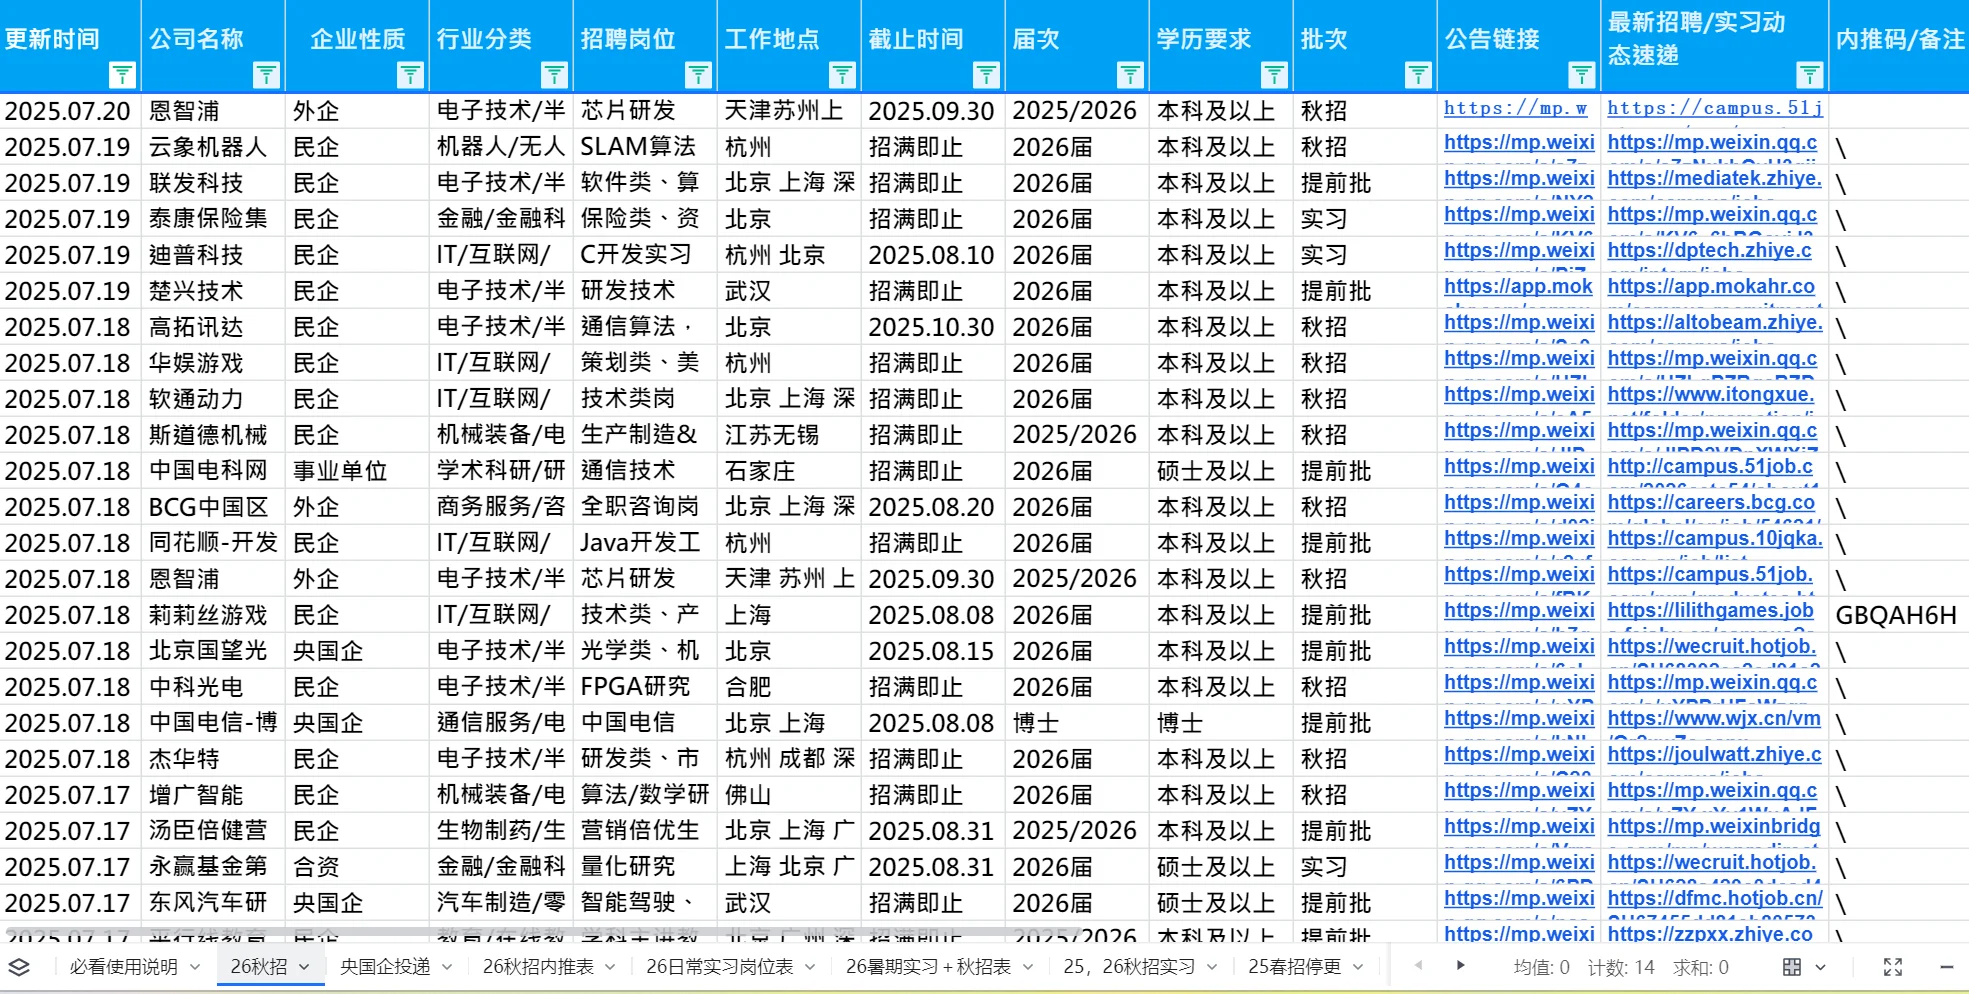Open filter for 学历要求 column
Screen dimensions: 1969x994
(x=1274, y=75)
